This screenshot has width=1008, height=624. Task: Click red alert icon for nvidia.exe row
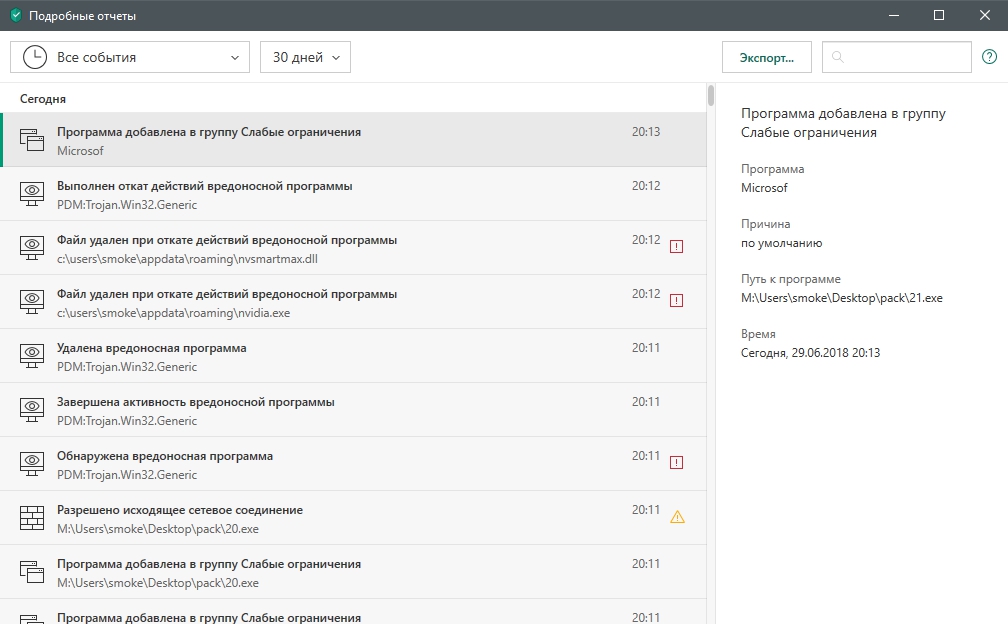pyautogui.click(x=676, y=300)
